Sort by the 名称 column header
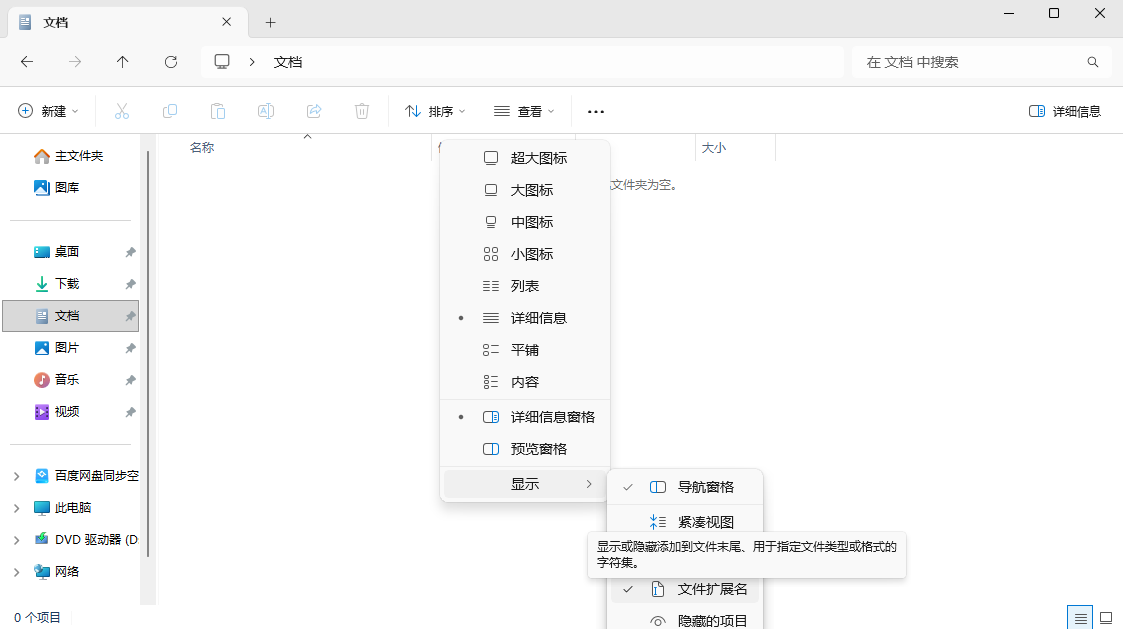The height and width of the screenshot is (629, 1123). click(202, 148)
